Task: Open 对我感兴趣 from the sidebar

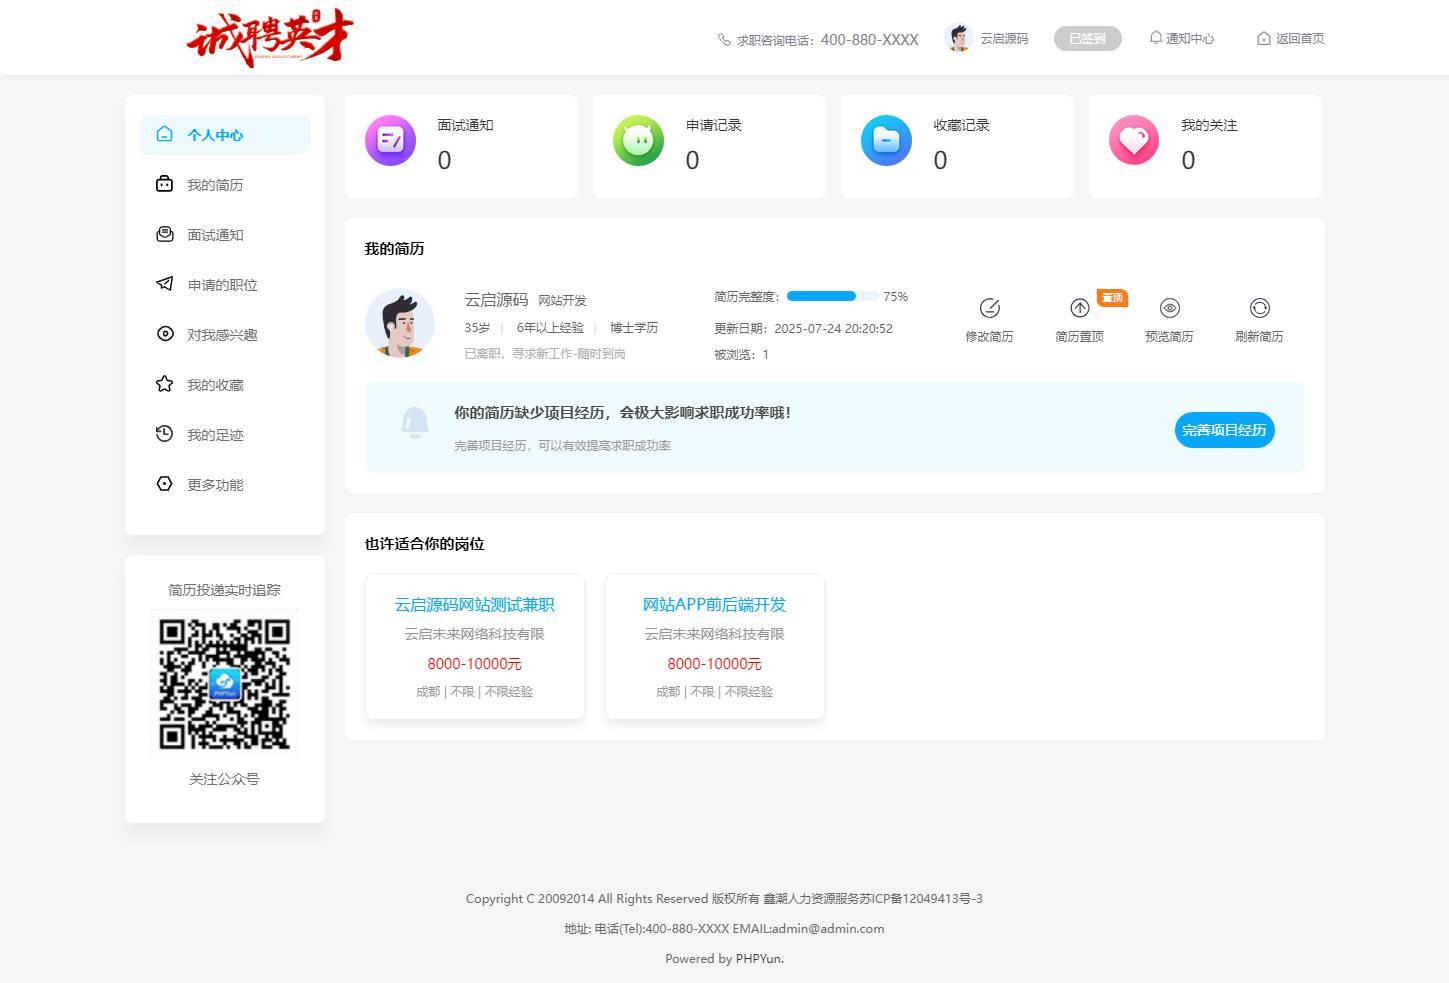Action: 221,334
